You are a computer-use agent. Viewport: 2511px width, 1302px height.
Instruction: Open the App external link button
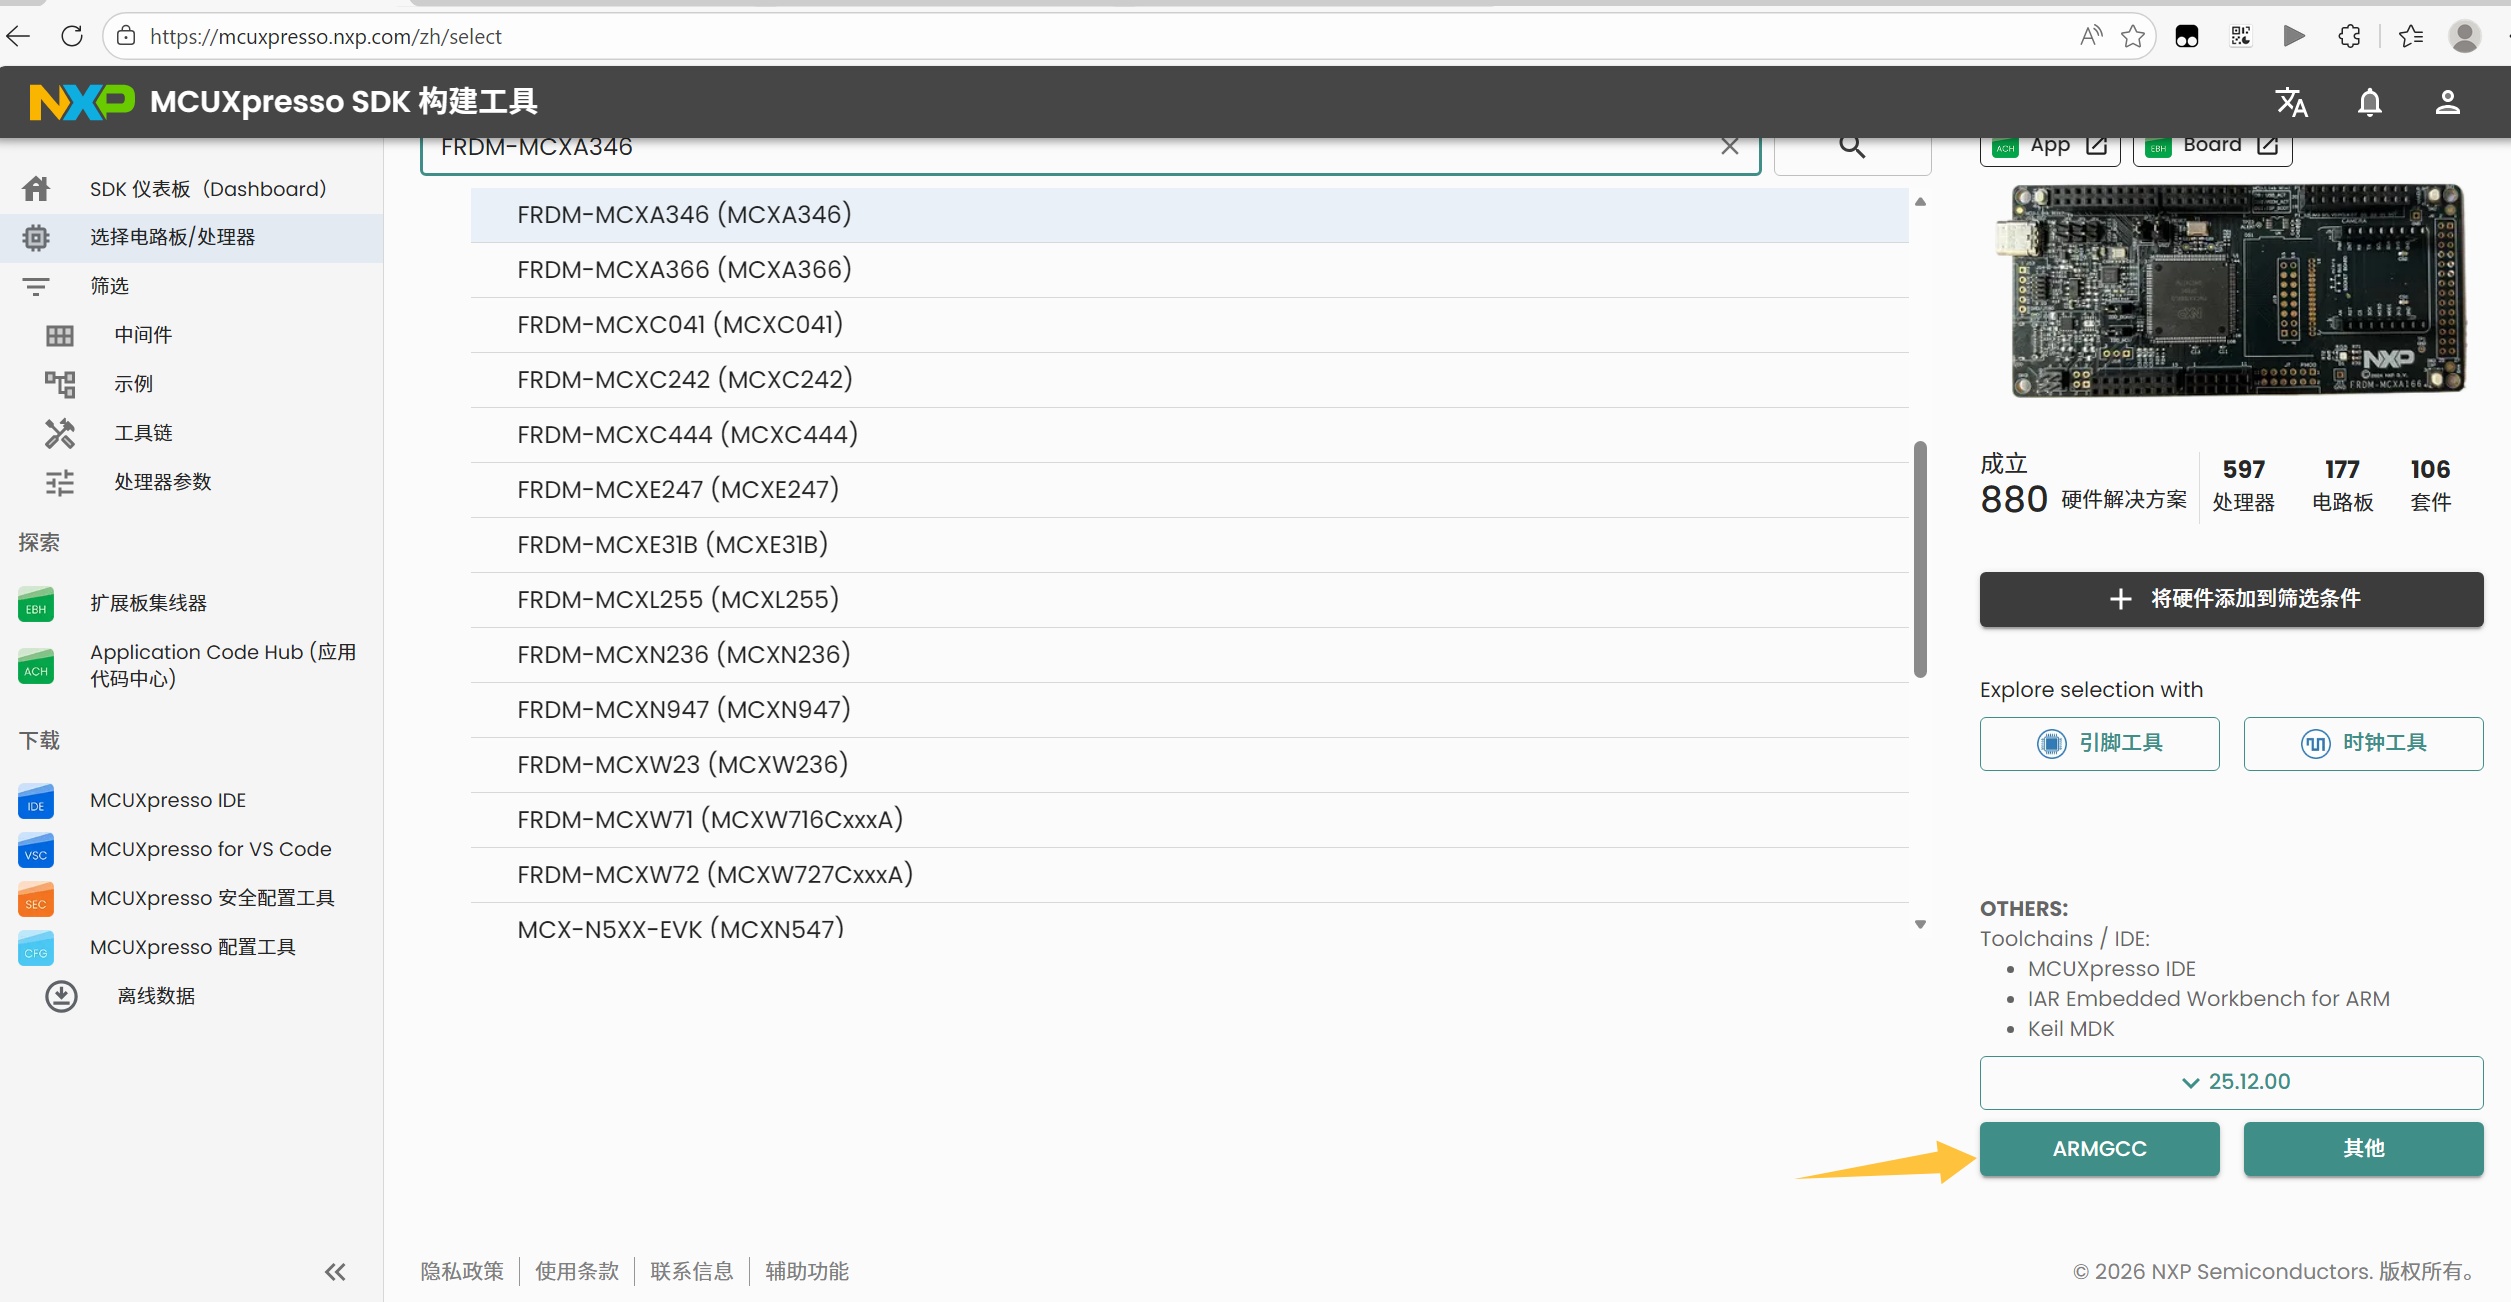pyautogui.click(x=2050, y=148)
